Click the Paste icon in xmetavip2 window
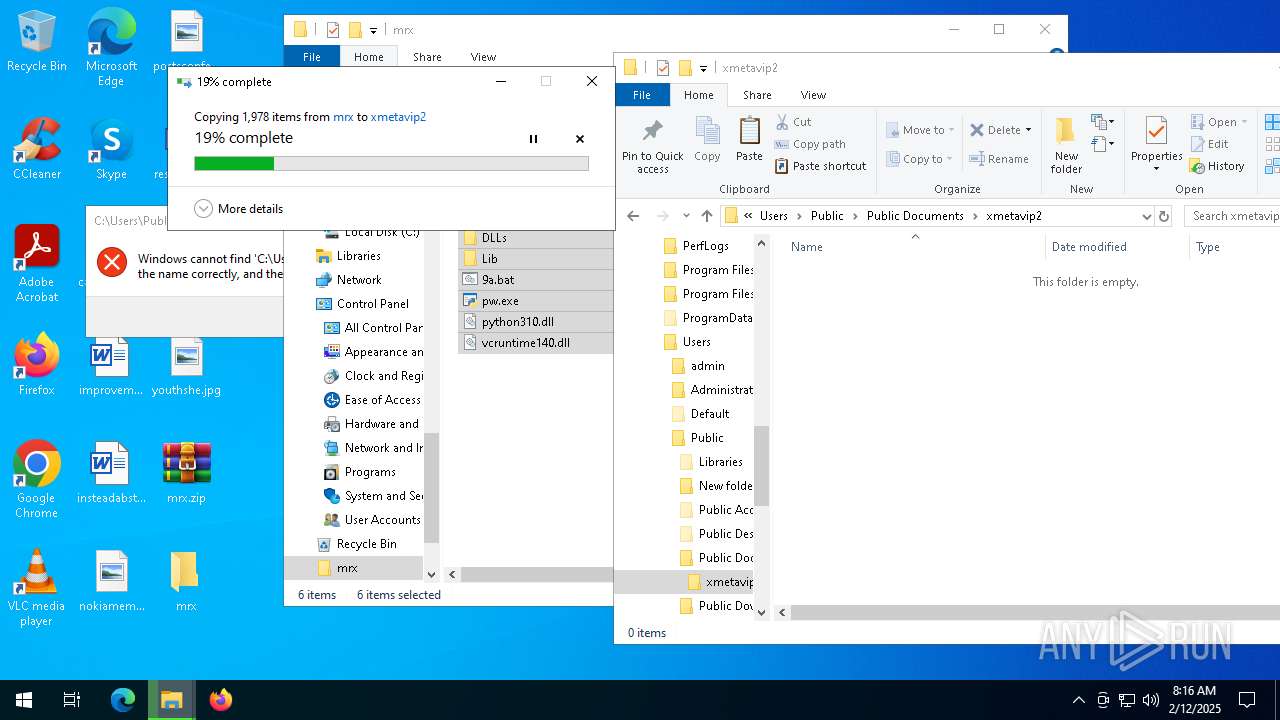1280x720 pixels. click(749, 140)
